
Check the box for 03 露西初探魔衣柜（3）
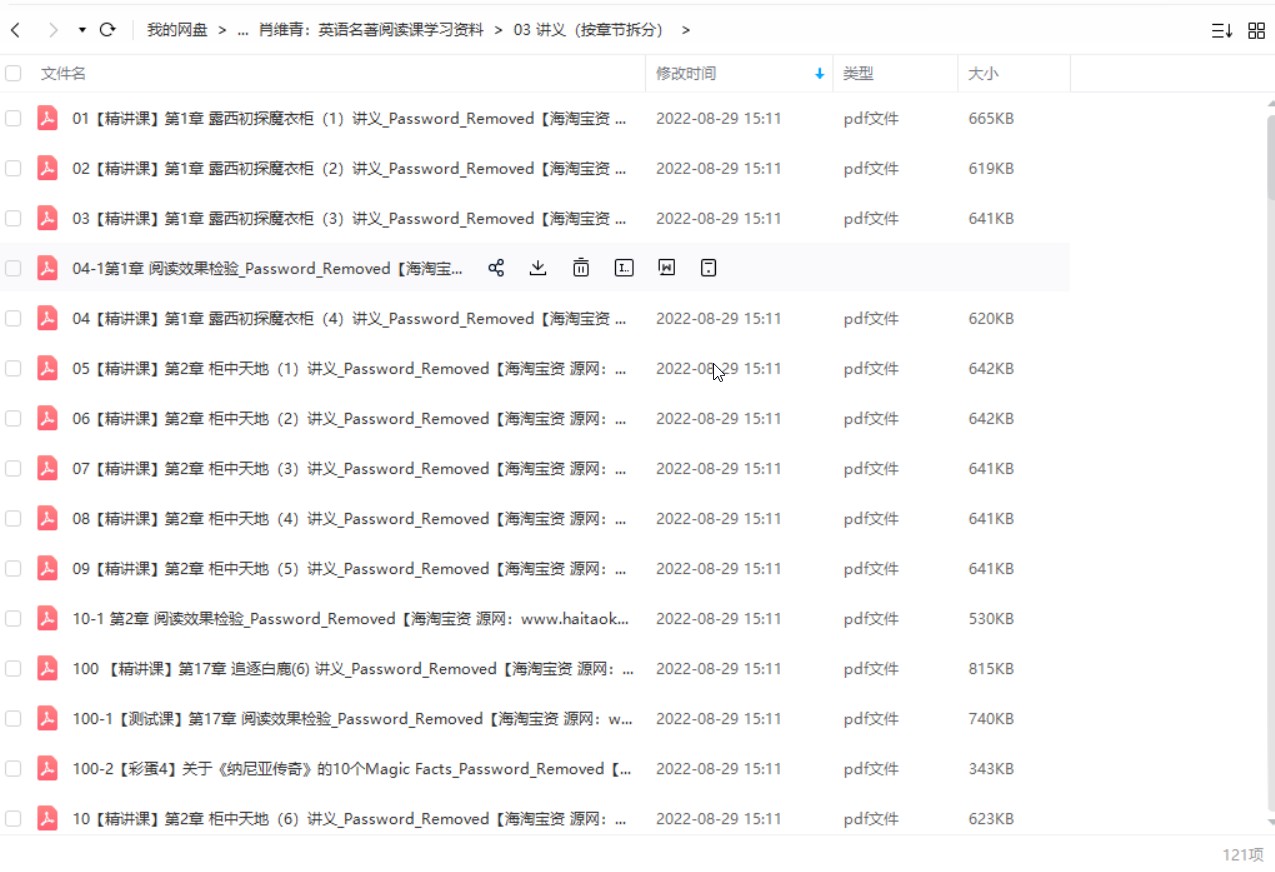pos(13,218)
